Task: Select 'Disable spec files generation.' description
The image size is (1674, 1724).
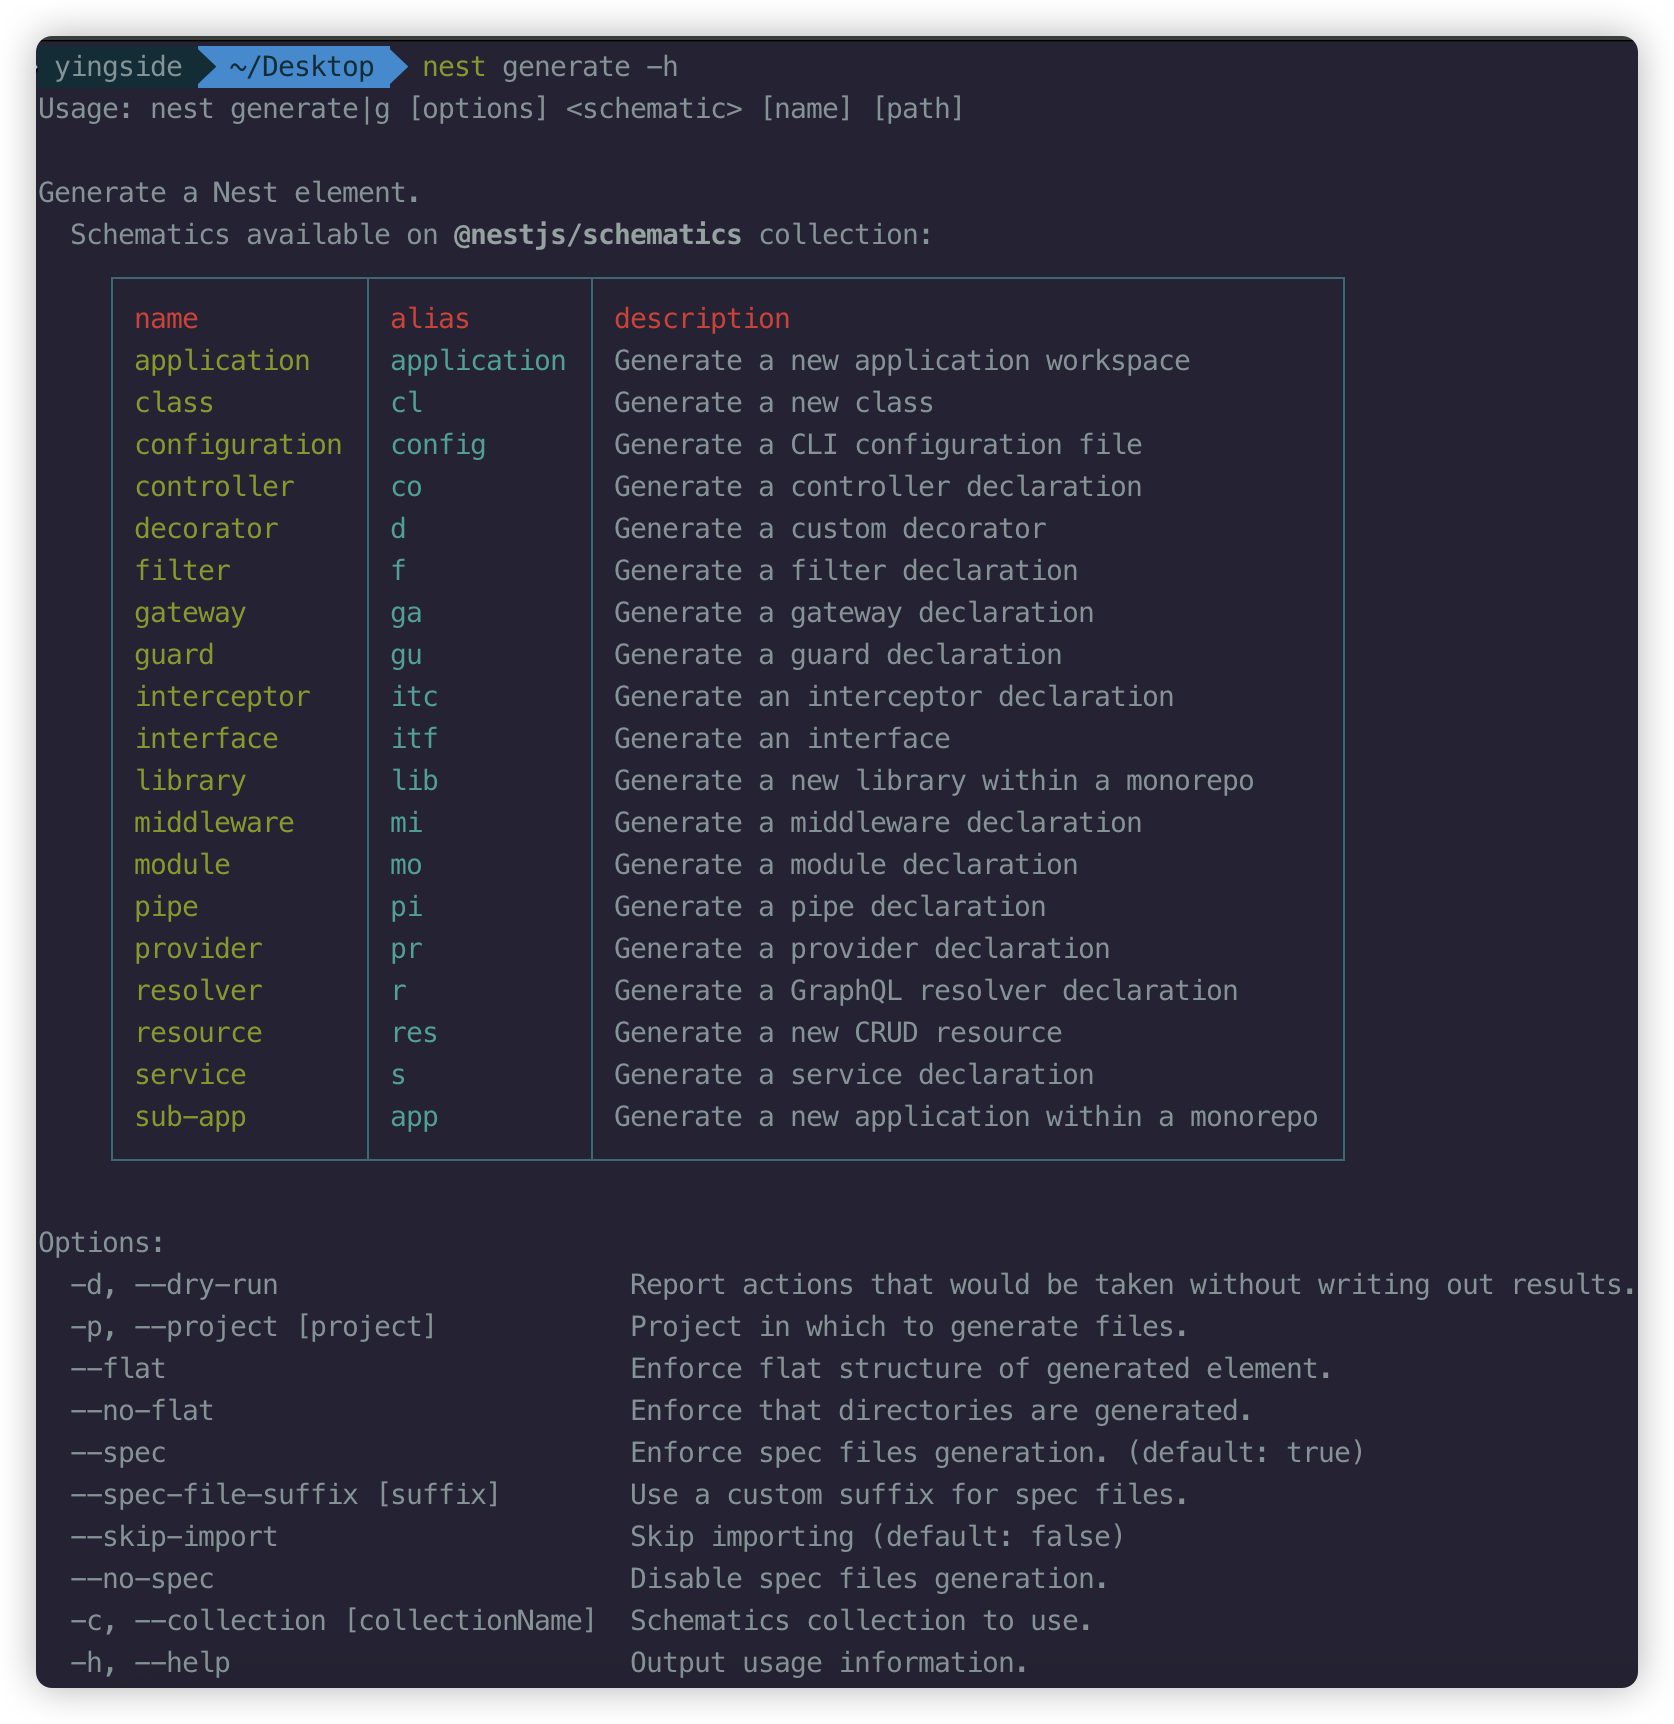Action: 870,1579
